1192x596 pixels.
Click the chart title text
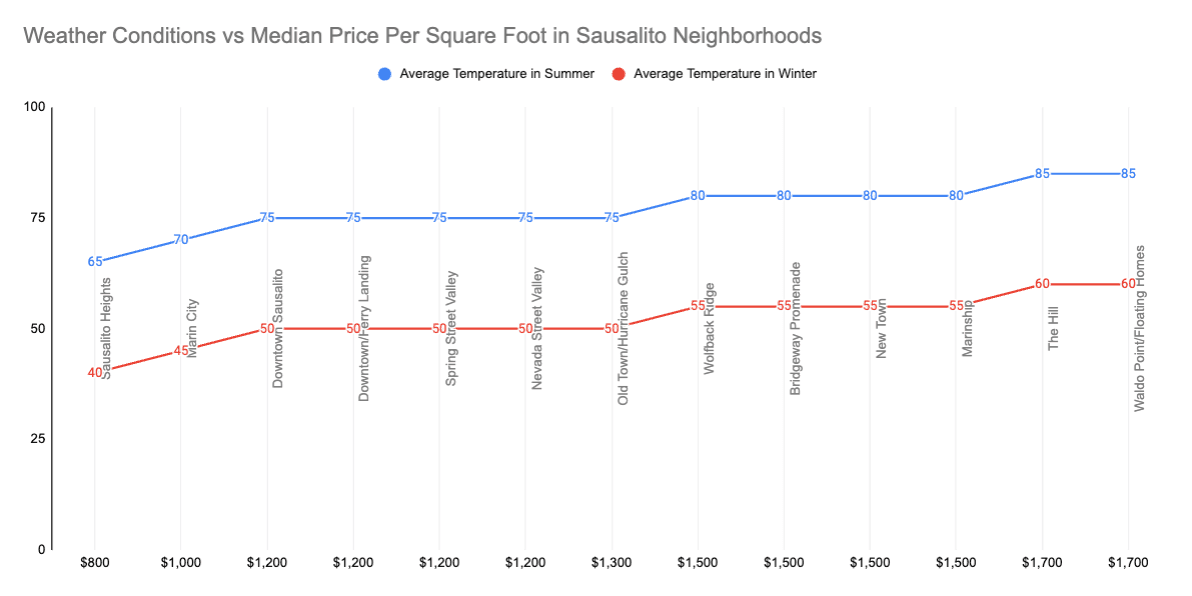[422, 36]
